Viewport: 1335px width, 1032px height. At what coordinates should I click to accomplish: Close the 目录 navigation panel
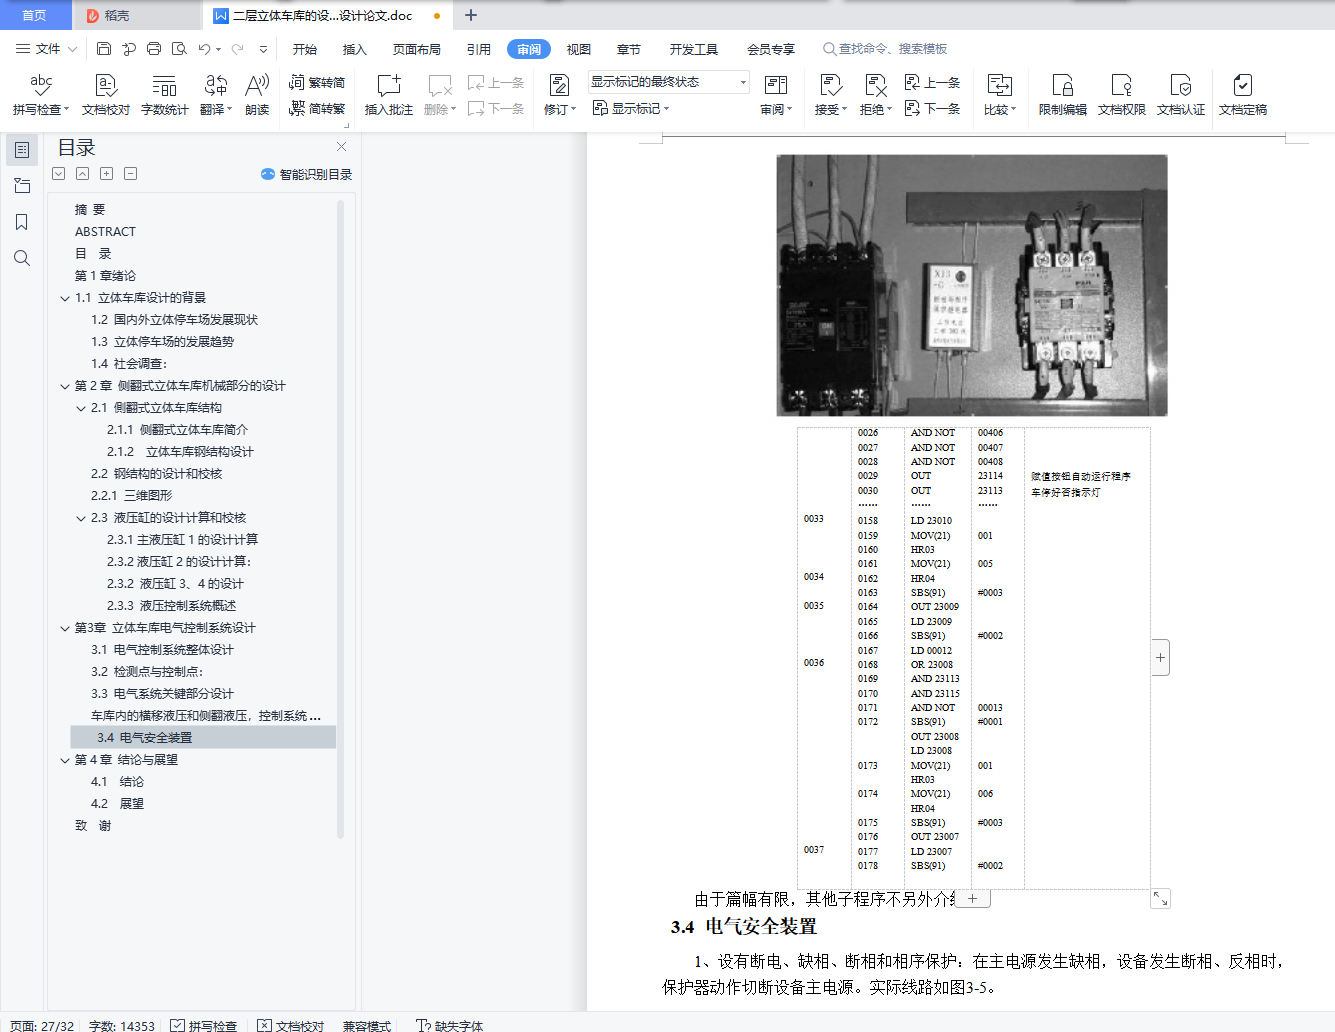341,147
